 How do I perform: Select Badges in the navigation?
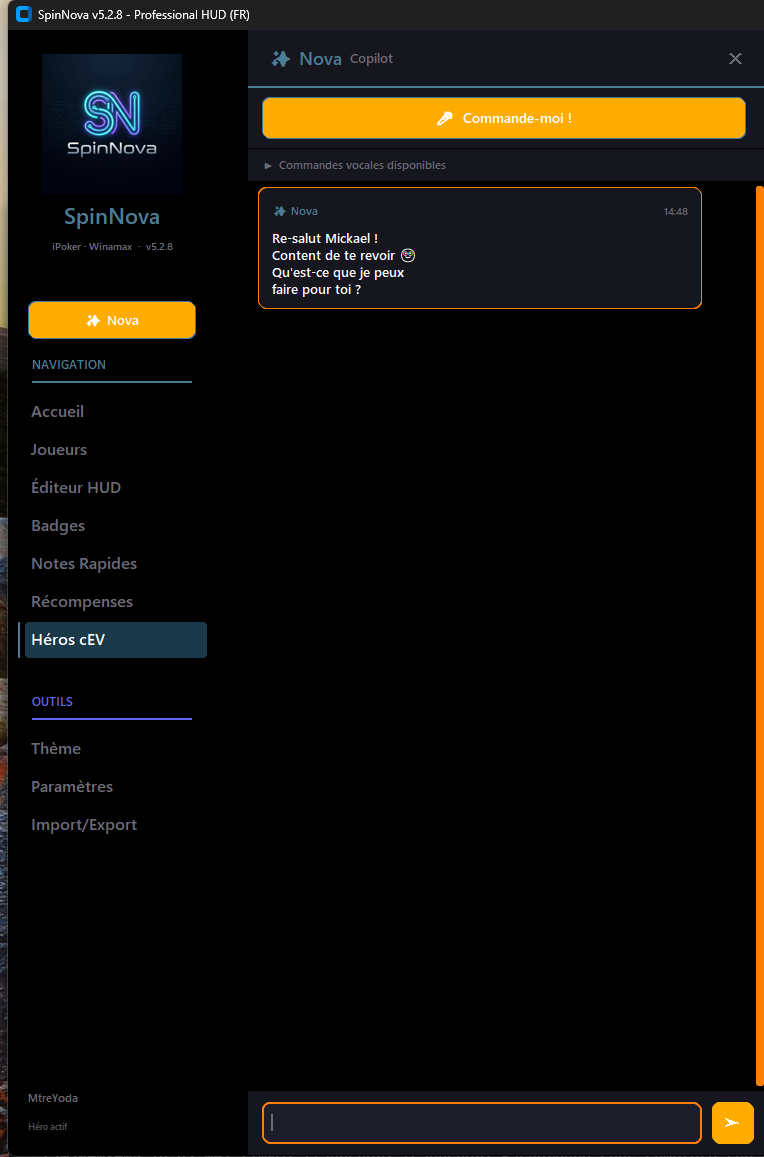pyautogui.click(x=58, y=525)
